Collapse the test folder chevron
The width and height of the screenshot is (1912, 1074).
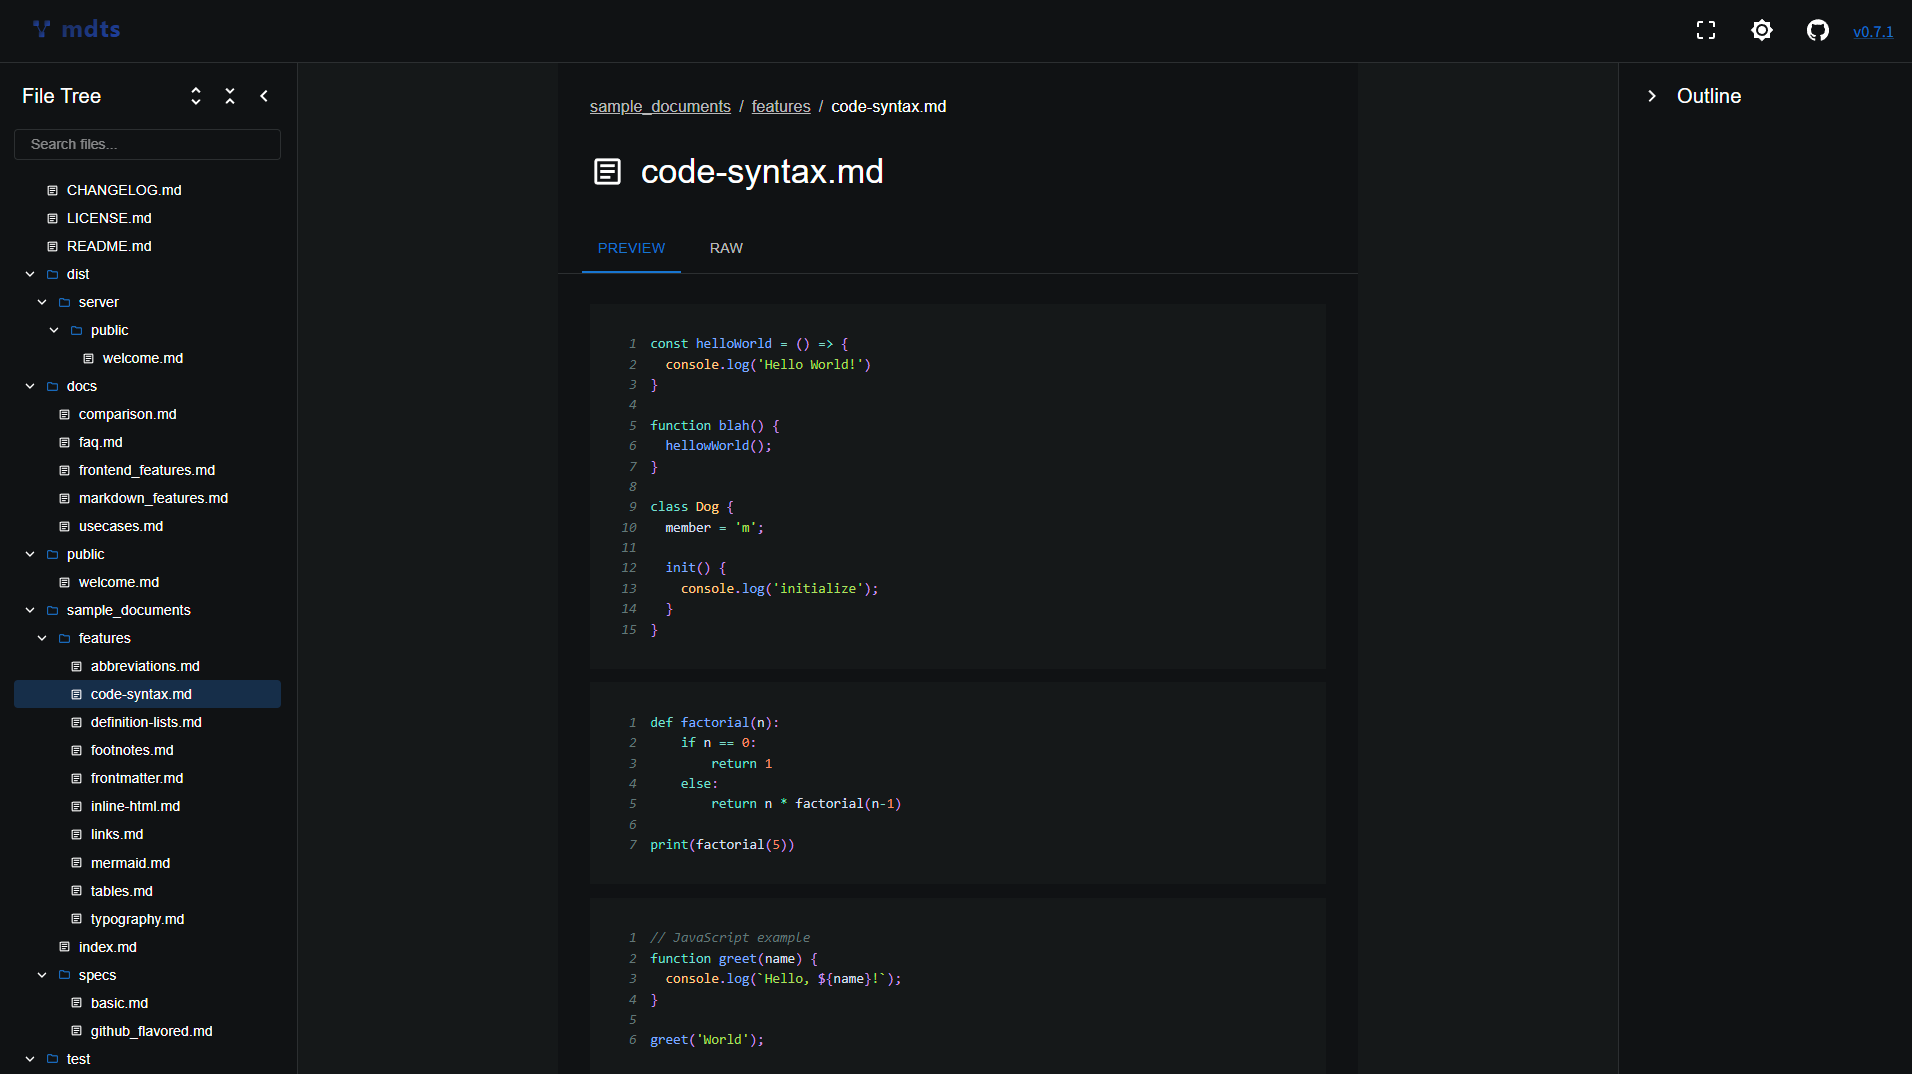coord(30,1059)
